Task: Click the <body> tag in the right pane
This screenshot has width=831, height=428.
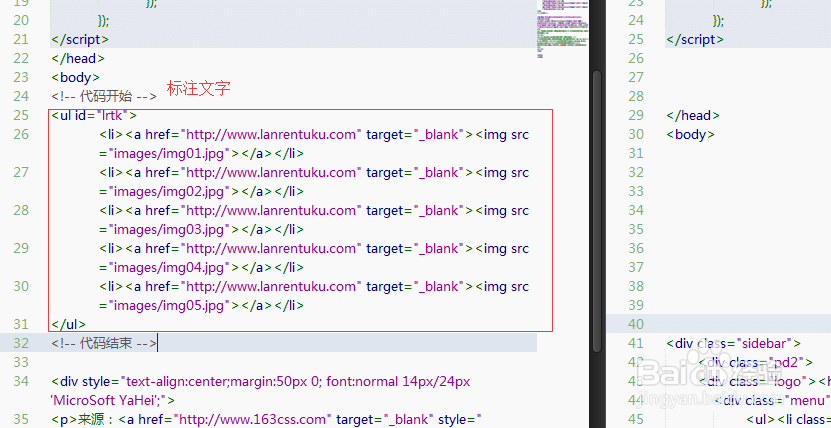Action: pyautogui.click(x=690, y=135)
